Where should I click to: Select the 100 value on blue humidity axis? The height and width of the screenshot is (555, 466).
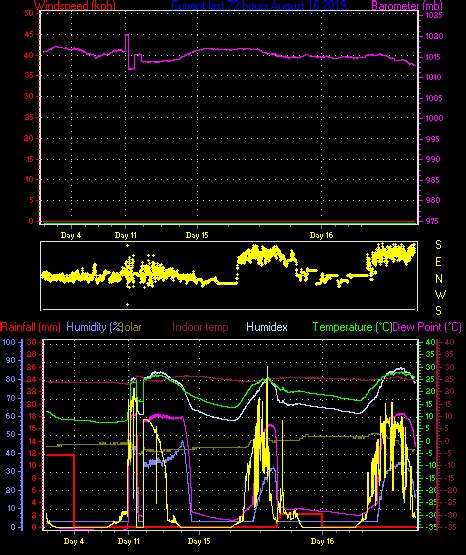coord(9,342)
